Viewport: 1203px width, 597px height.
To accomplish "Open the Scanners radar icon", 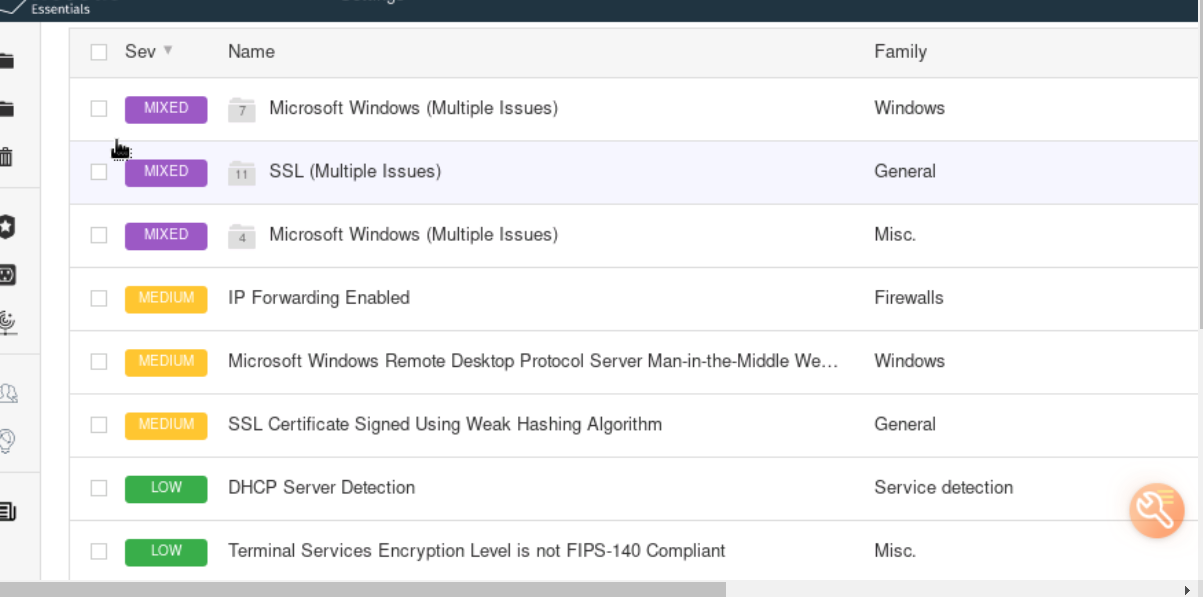I will 6,322.
